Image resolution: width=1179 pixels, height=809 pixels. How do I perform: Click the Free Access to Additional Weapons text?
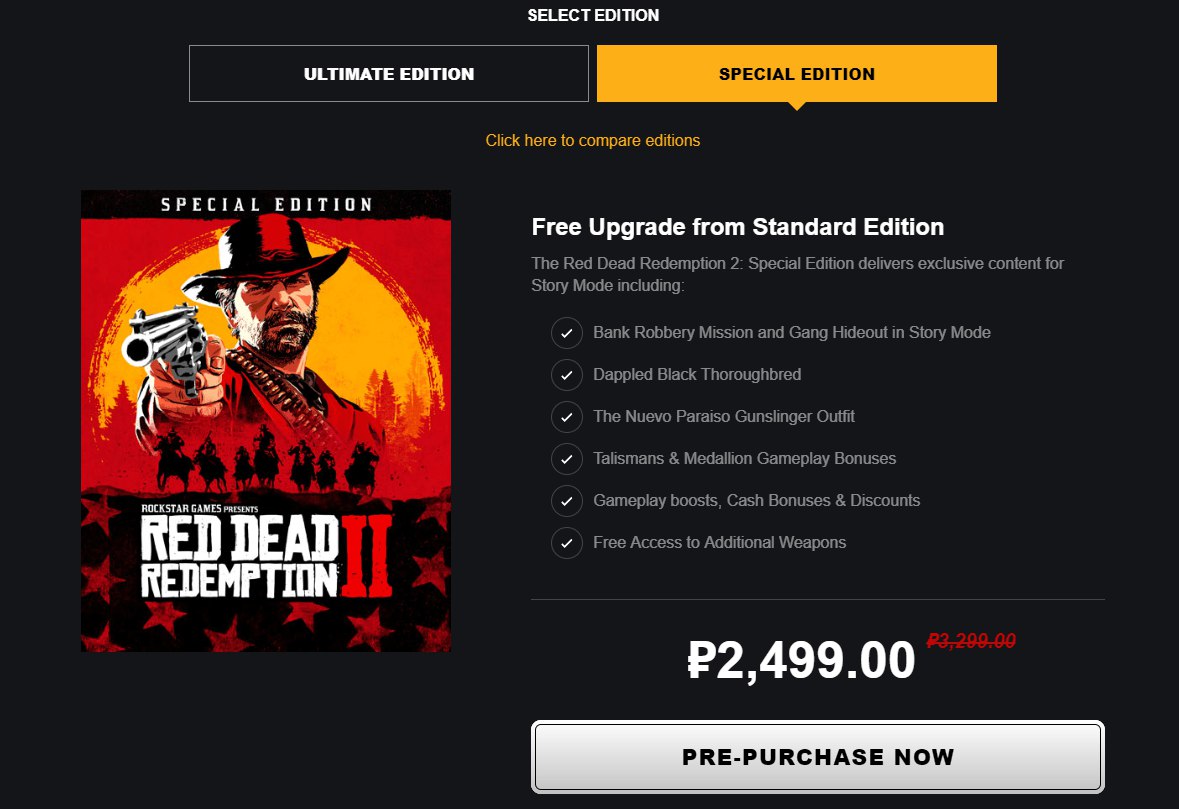pos(719,543)
